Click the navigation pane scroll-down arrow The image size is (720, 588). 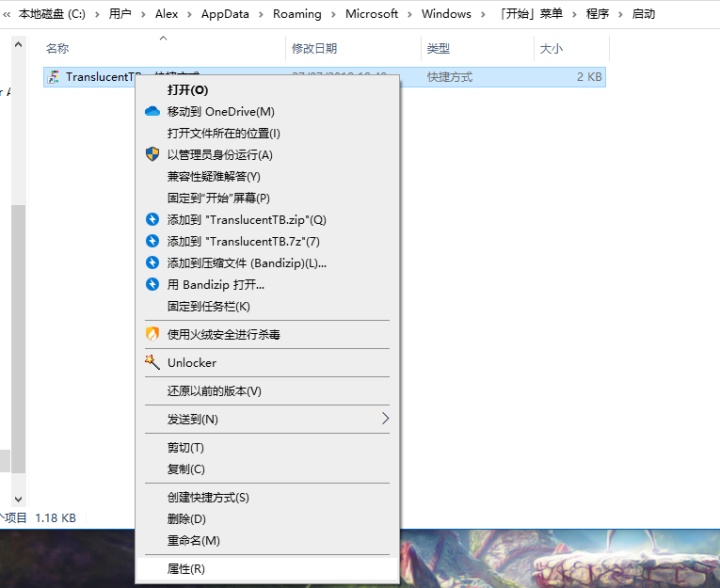coord(18,499)
